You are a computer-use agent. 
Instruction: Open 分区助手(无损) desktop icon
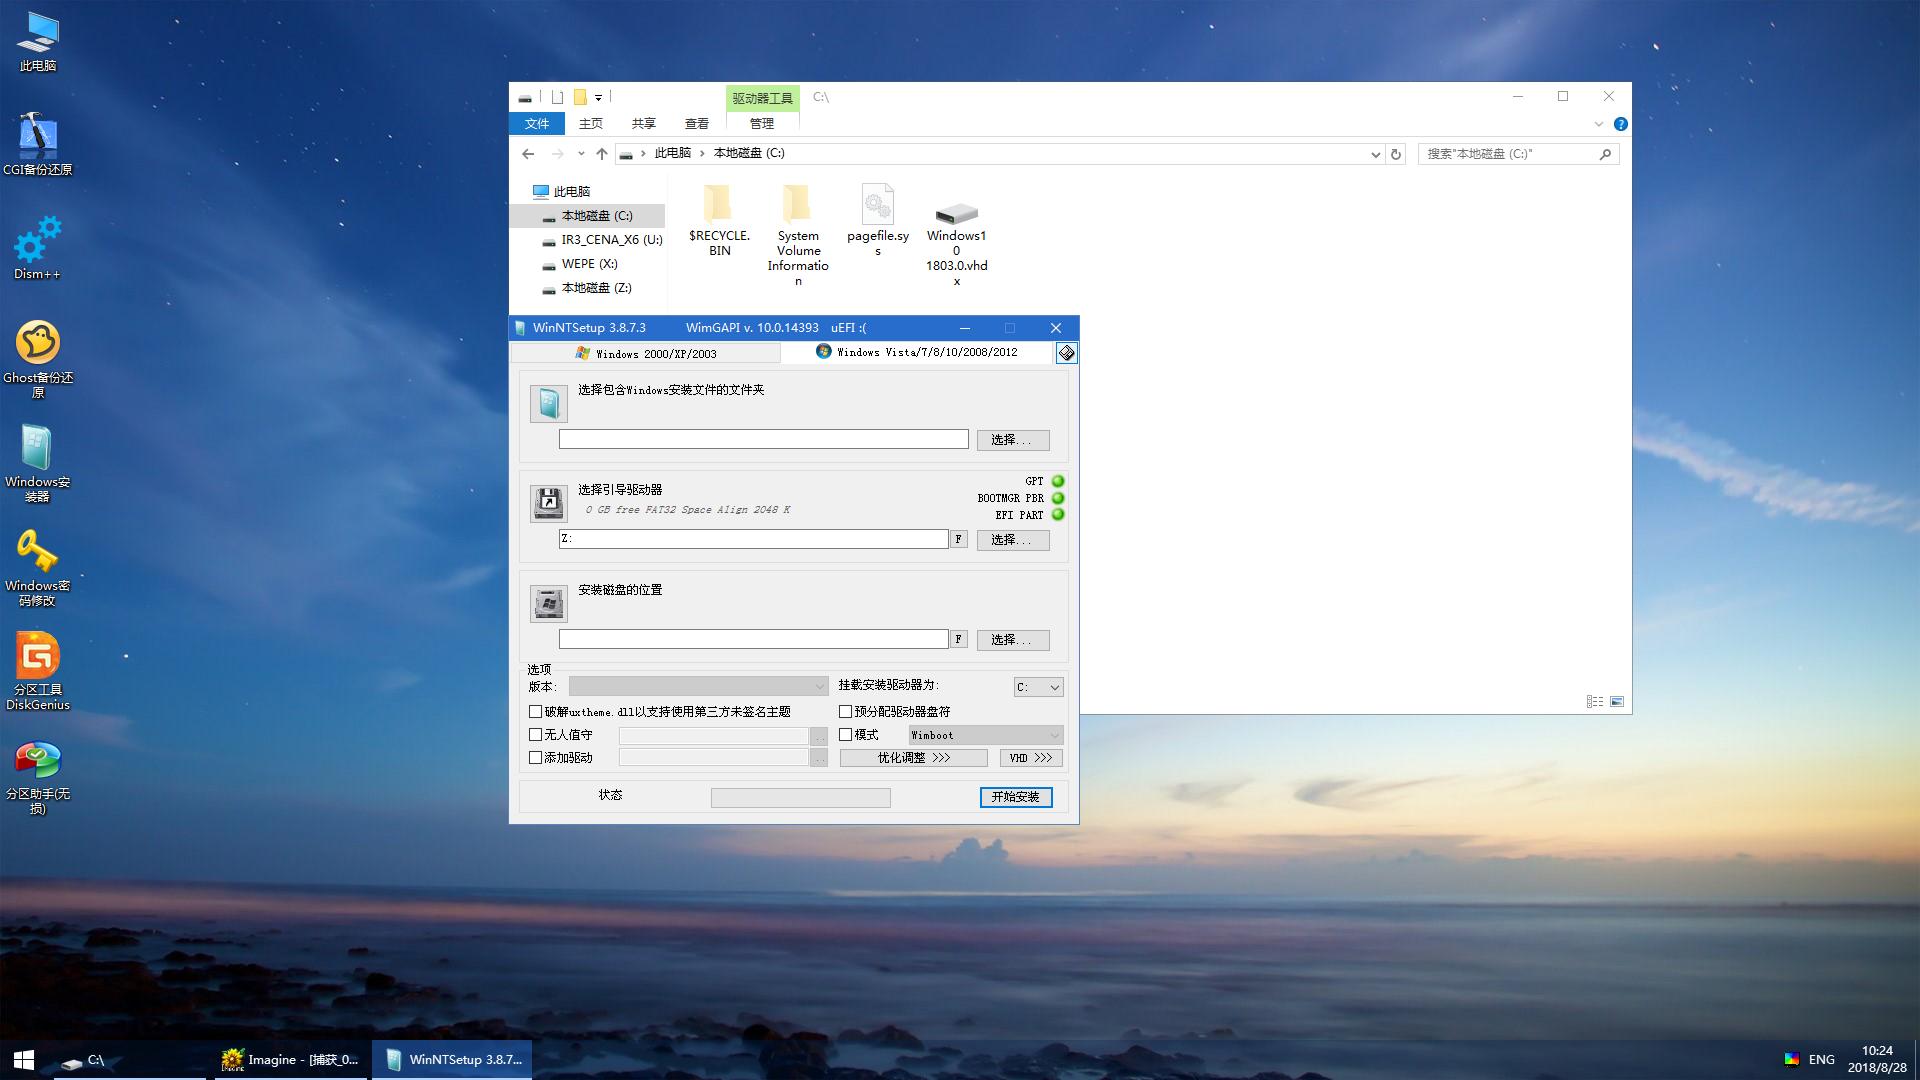point(38,776)
